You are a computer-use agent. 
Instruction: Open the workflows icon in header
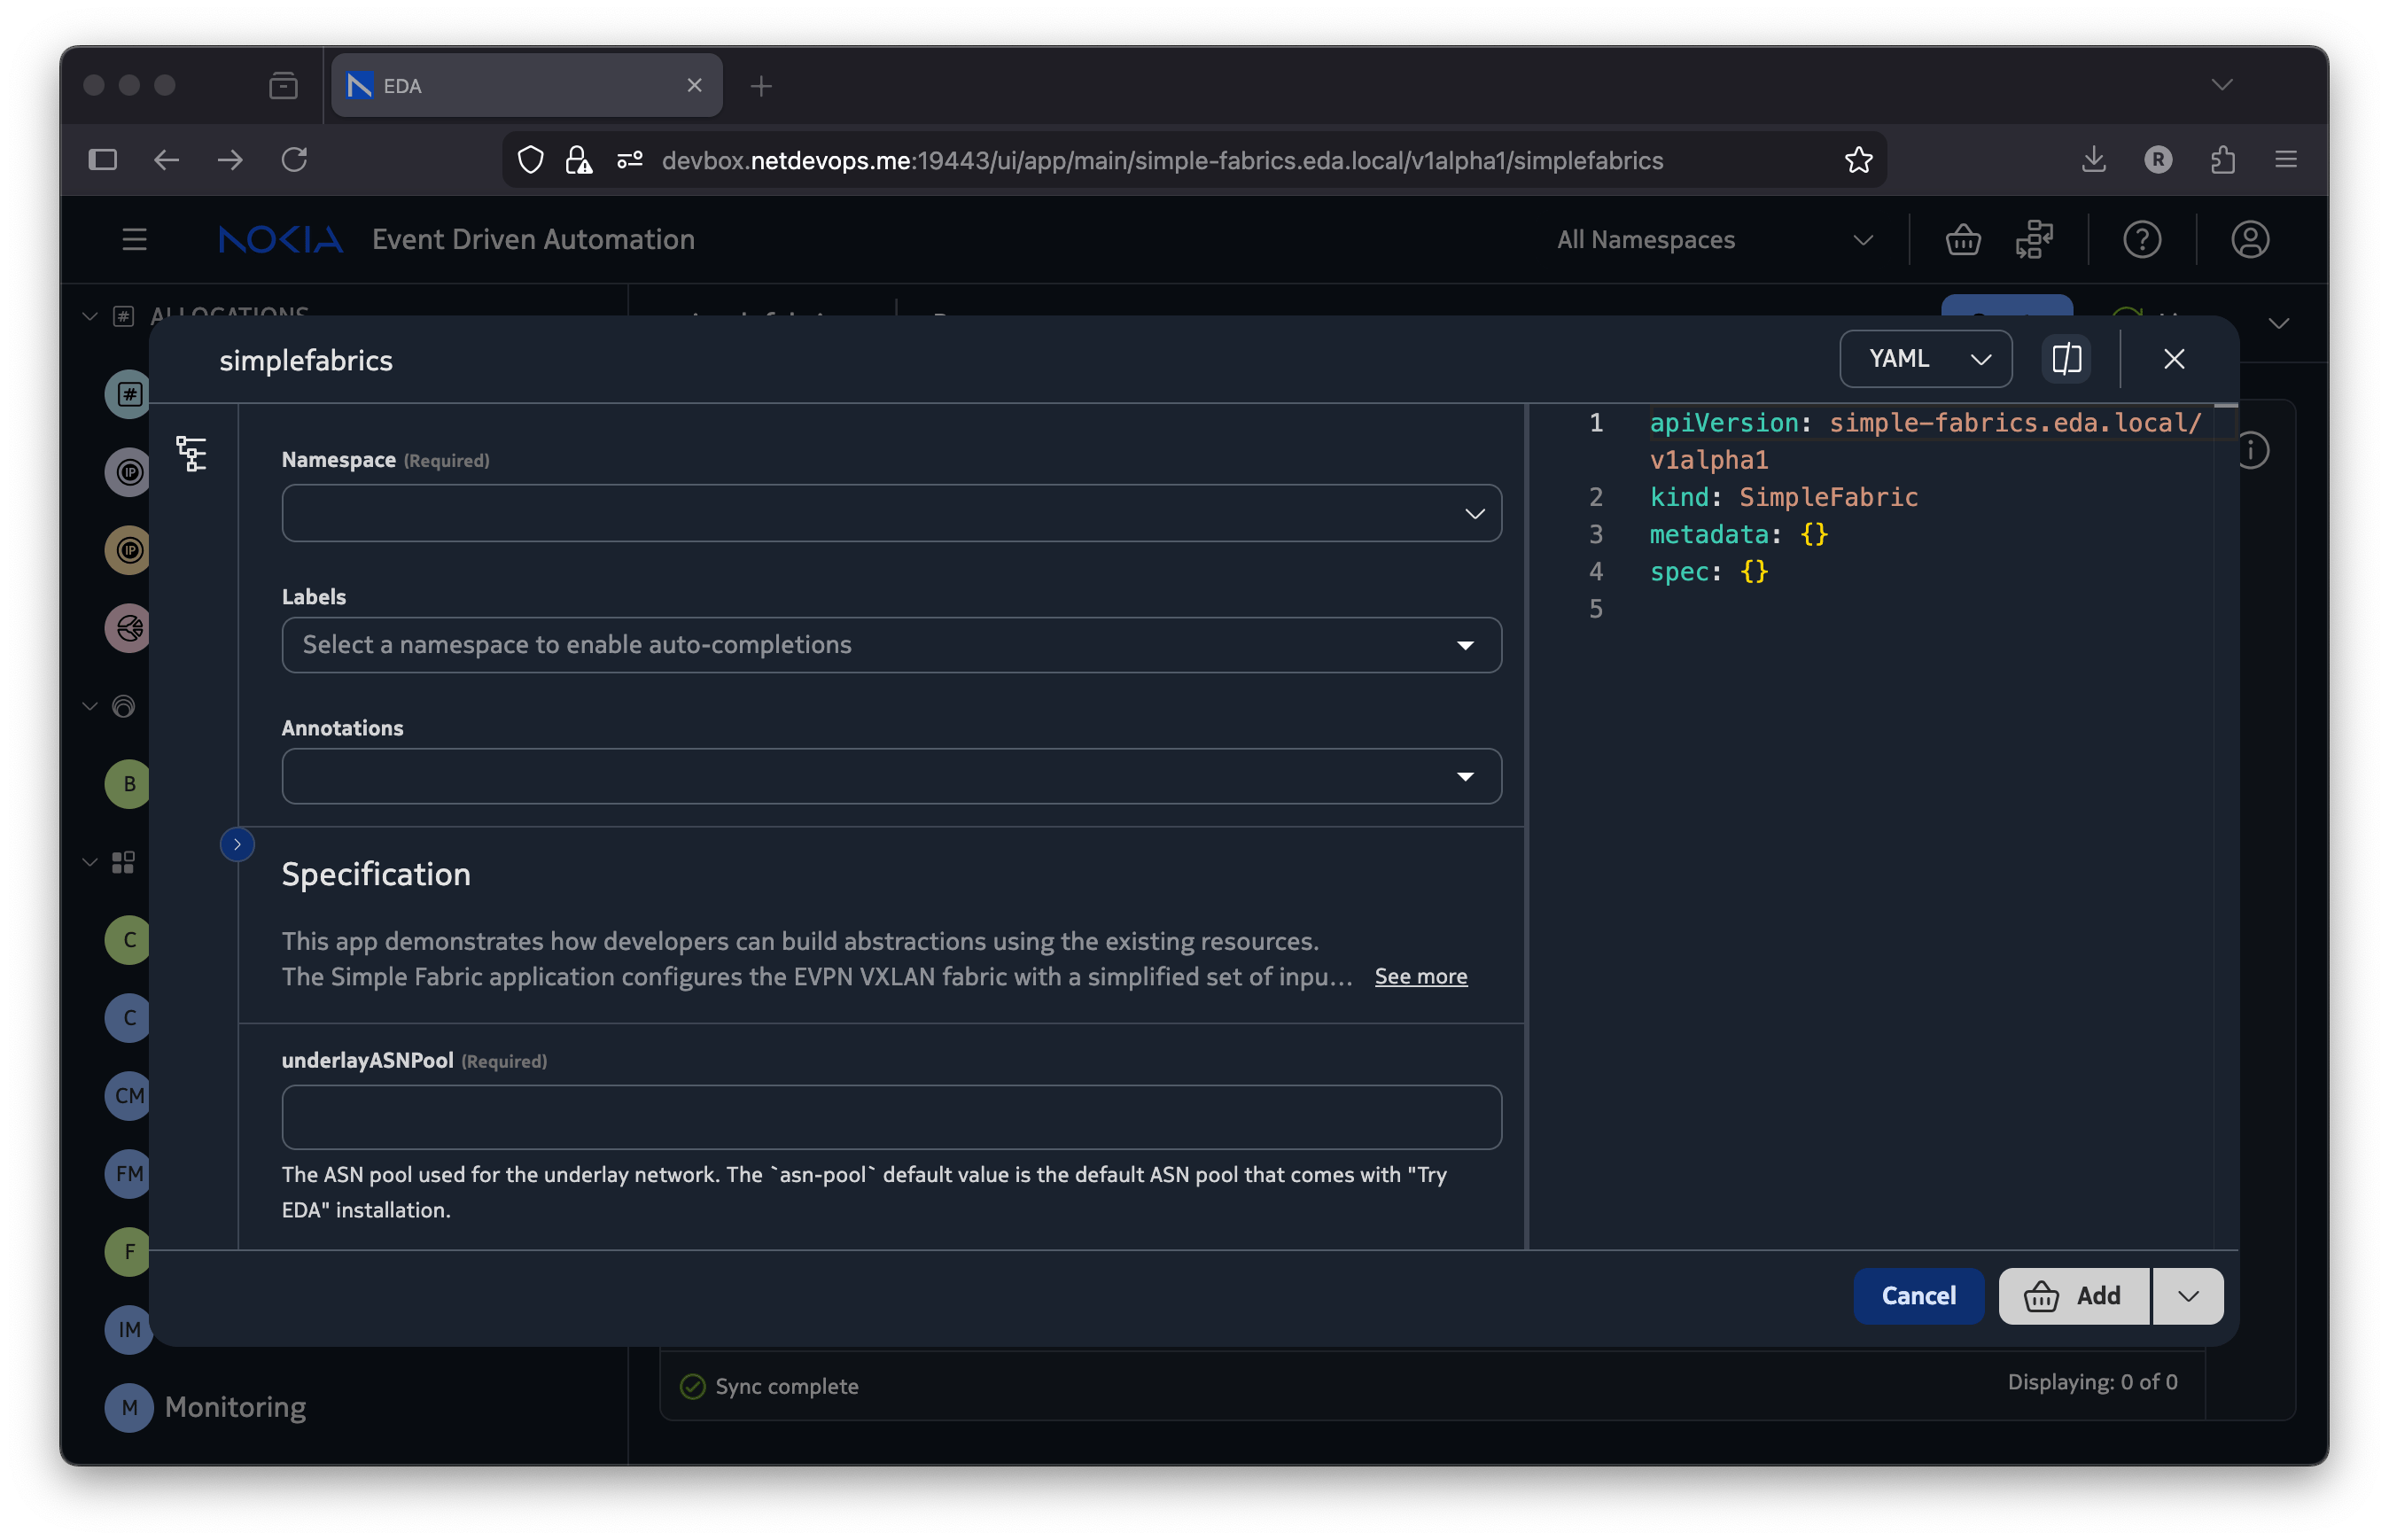(2034, 240)
